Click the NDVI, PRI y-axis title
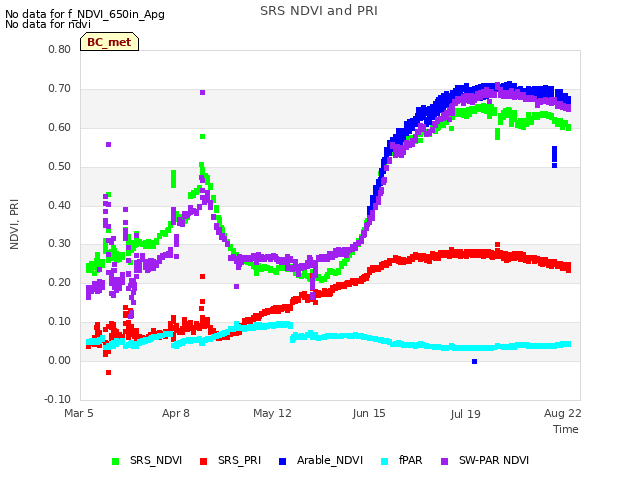The image size is (640, 480). tap(14, 224)
